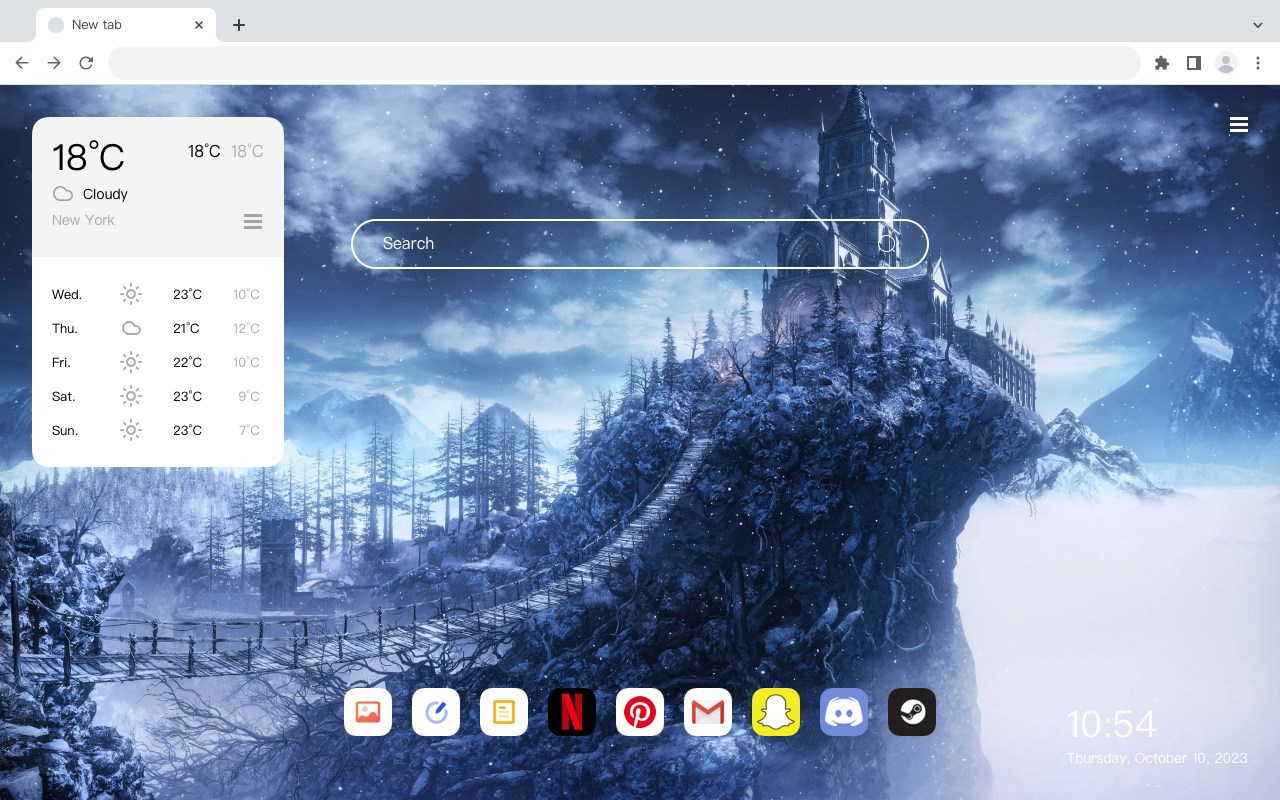Open the Gmail shortcut icon
1280x800 pixels.
pos(708,712)
